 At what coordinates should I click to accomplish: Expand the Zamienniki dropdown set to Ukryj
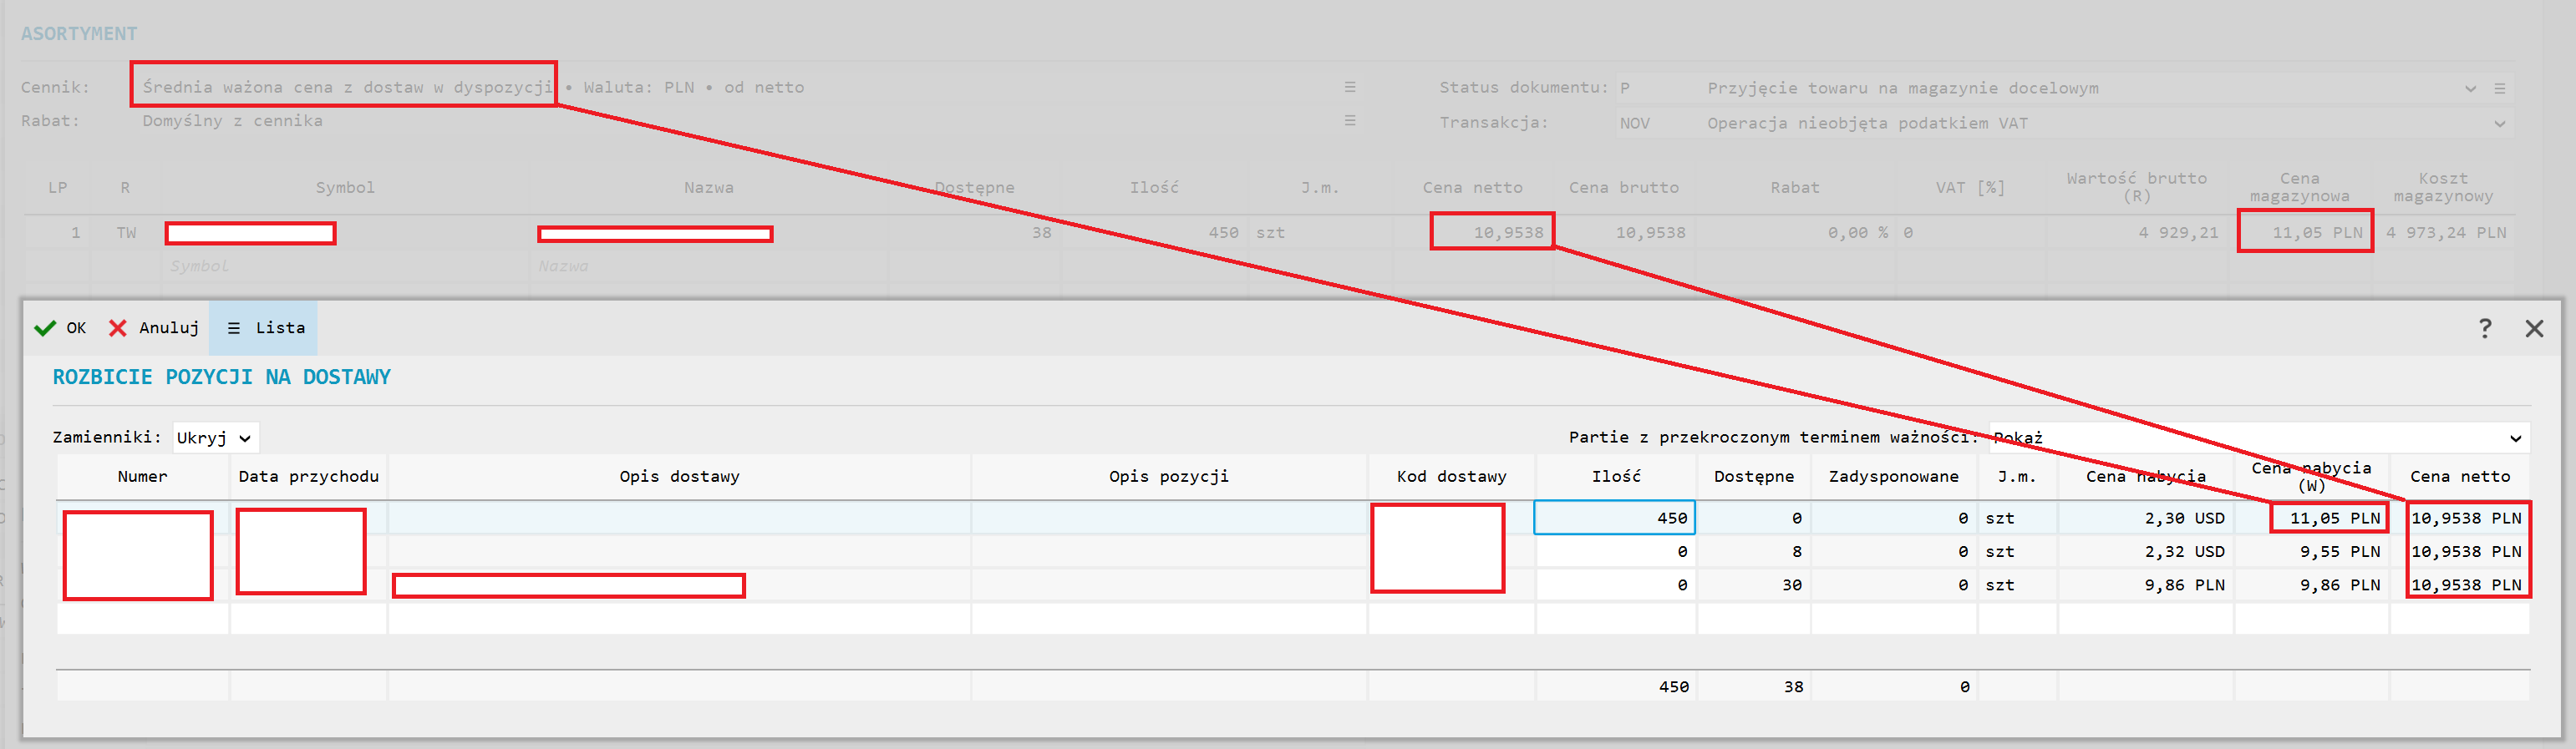215,438
